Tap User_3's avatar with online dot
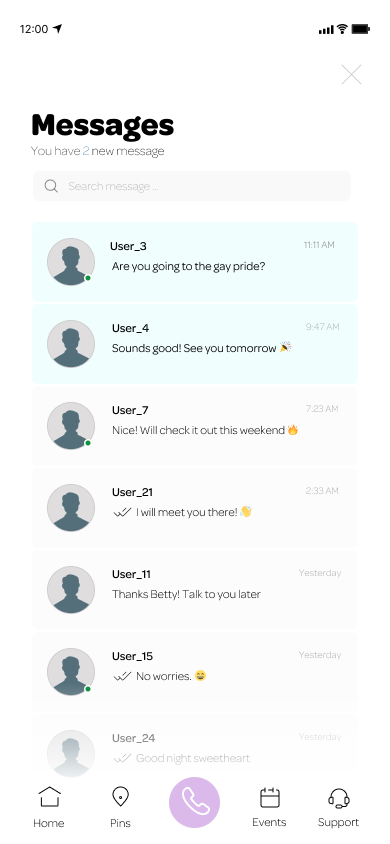Image resolution: width=390 pixels, height=844 pixels. [70, 262]
